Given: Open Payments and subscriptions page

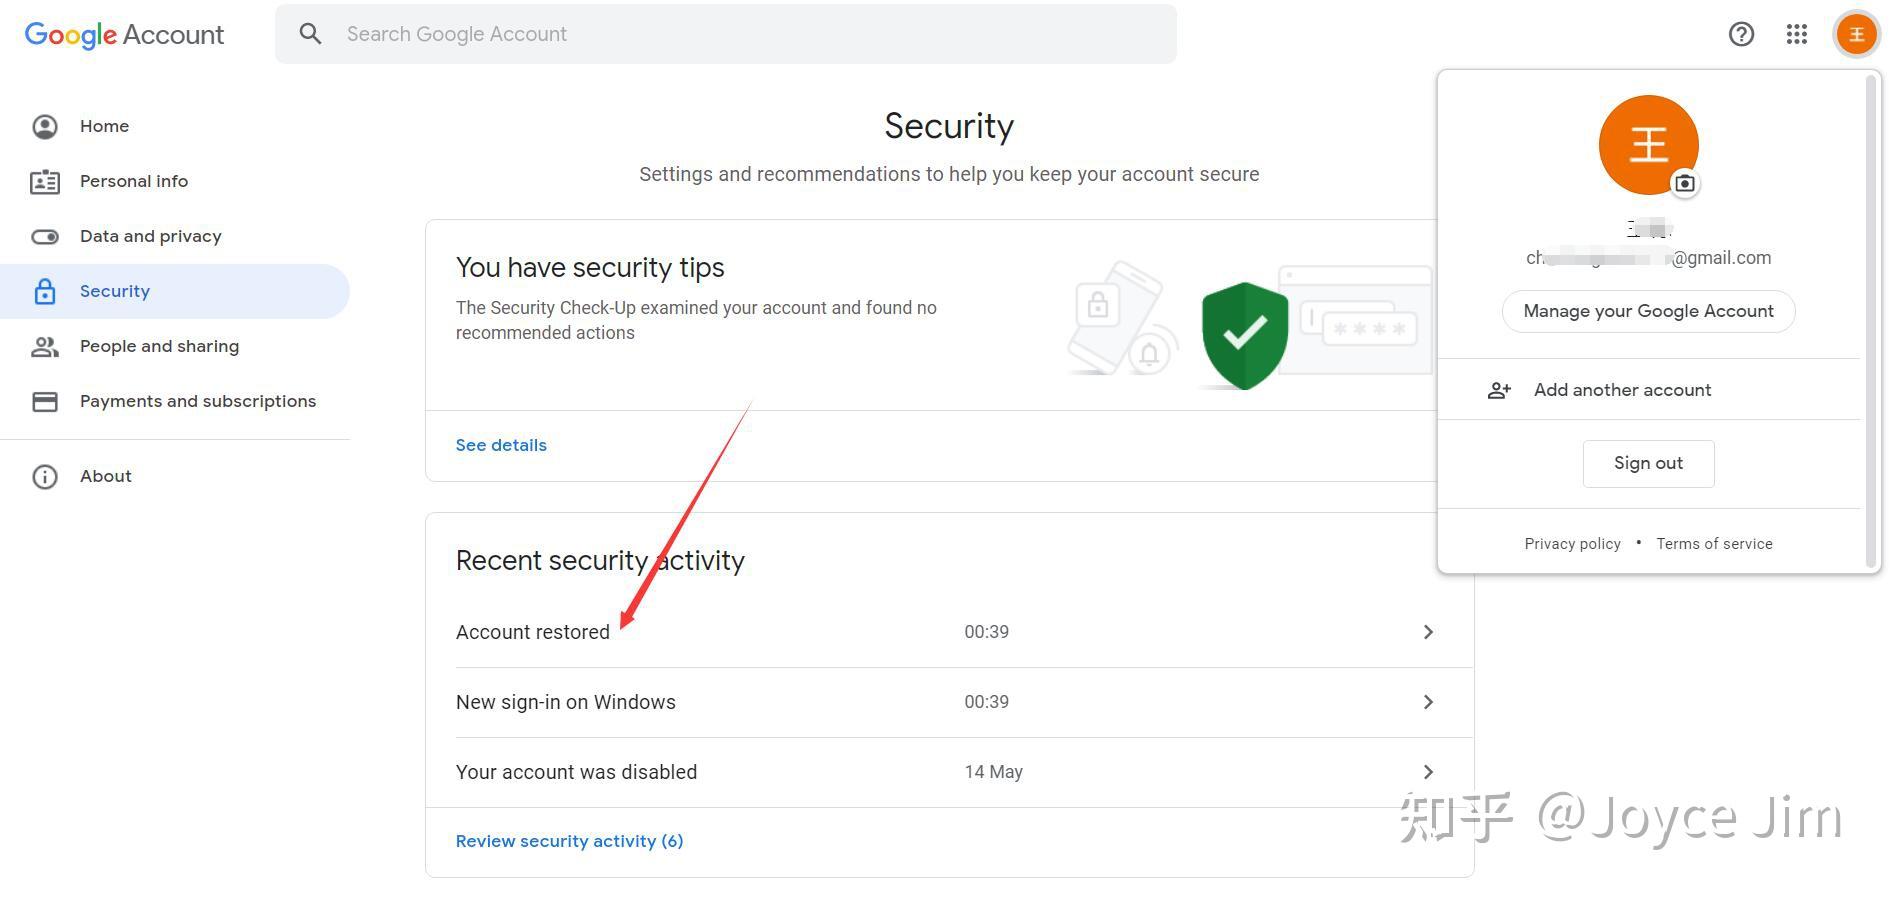Looking at the screenshot, I should click(197, 401).
